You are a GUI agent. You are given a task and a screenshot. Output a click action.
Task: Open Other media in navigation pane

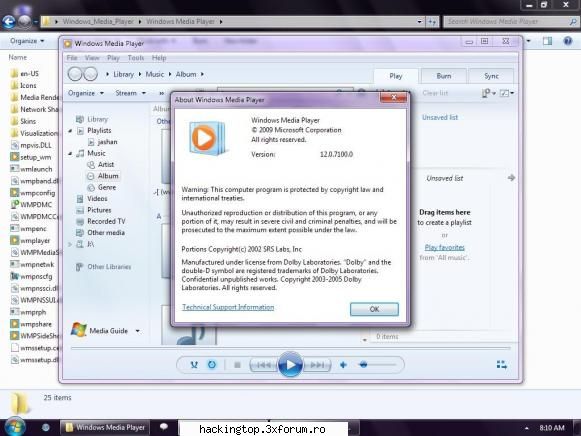click(x=106, y=233)
